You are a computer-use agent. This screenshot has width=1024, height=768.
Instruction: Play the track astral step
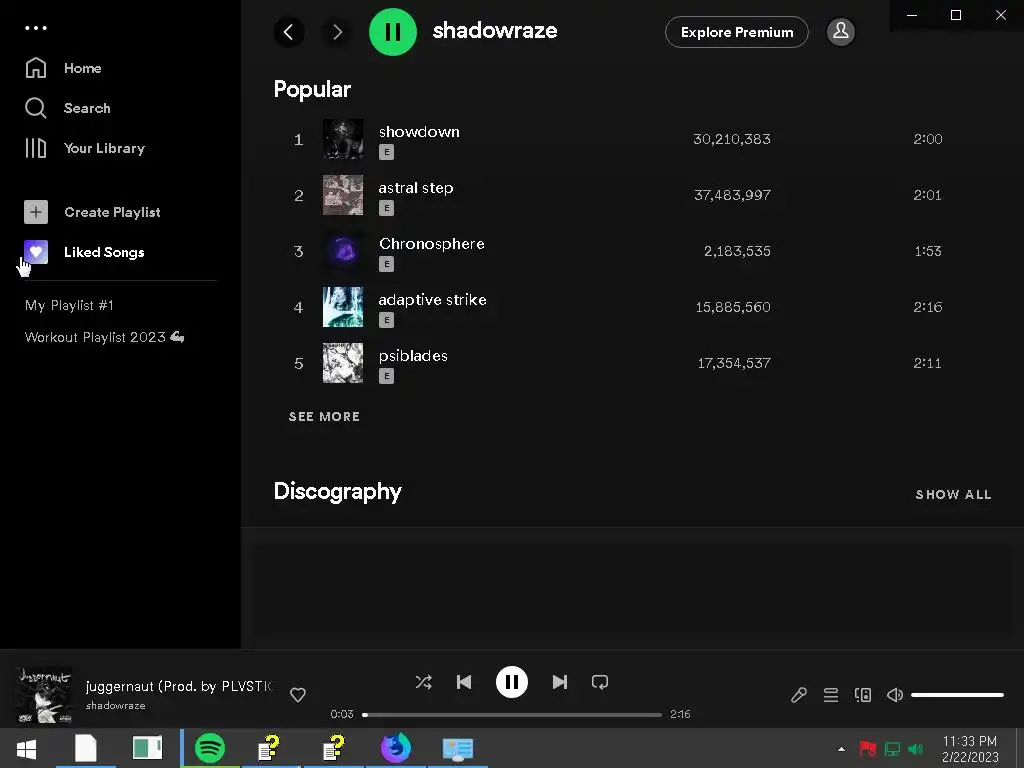(x=416, y=187)
